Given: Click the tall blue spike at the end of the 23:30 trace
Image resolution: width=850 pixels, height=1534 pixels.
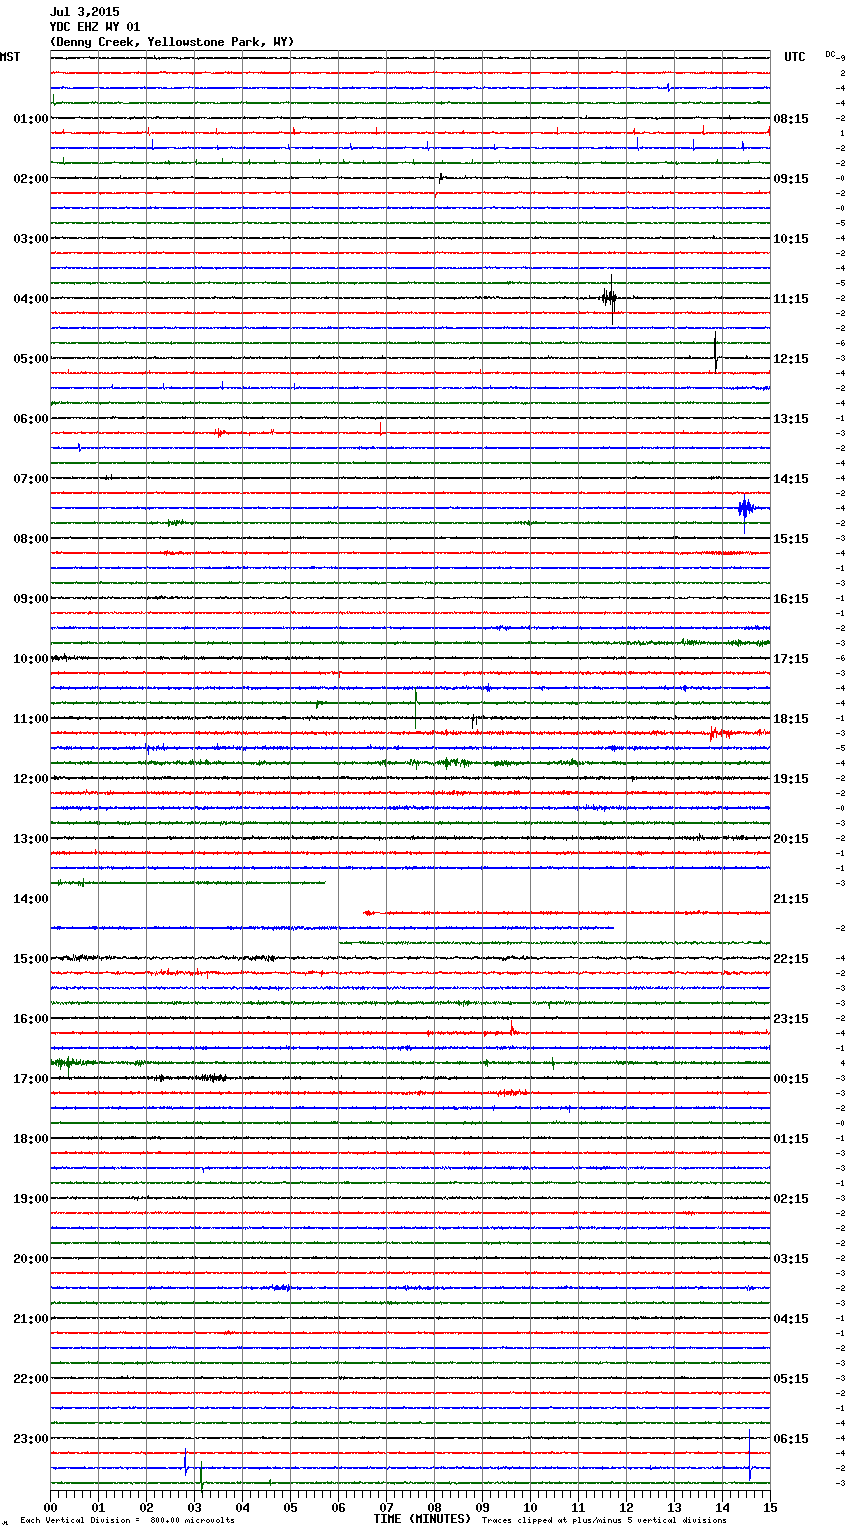Looking at the screenshot, I should 750,1456.
